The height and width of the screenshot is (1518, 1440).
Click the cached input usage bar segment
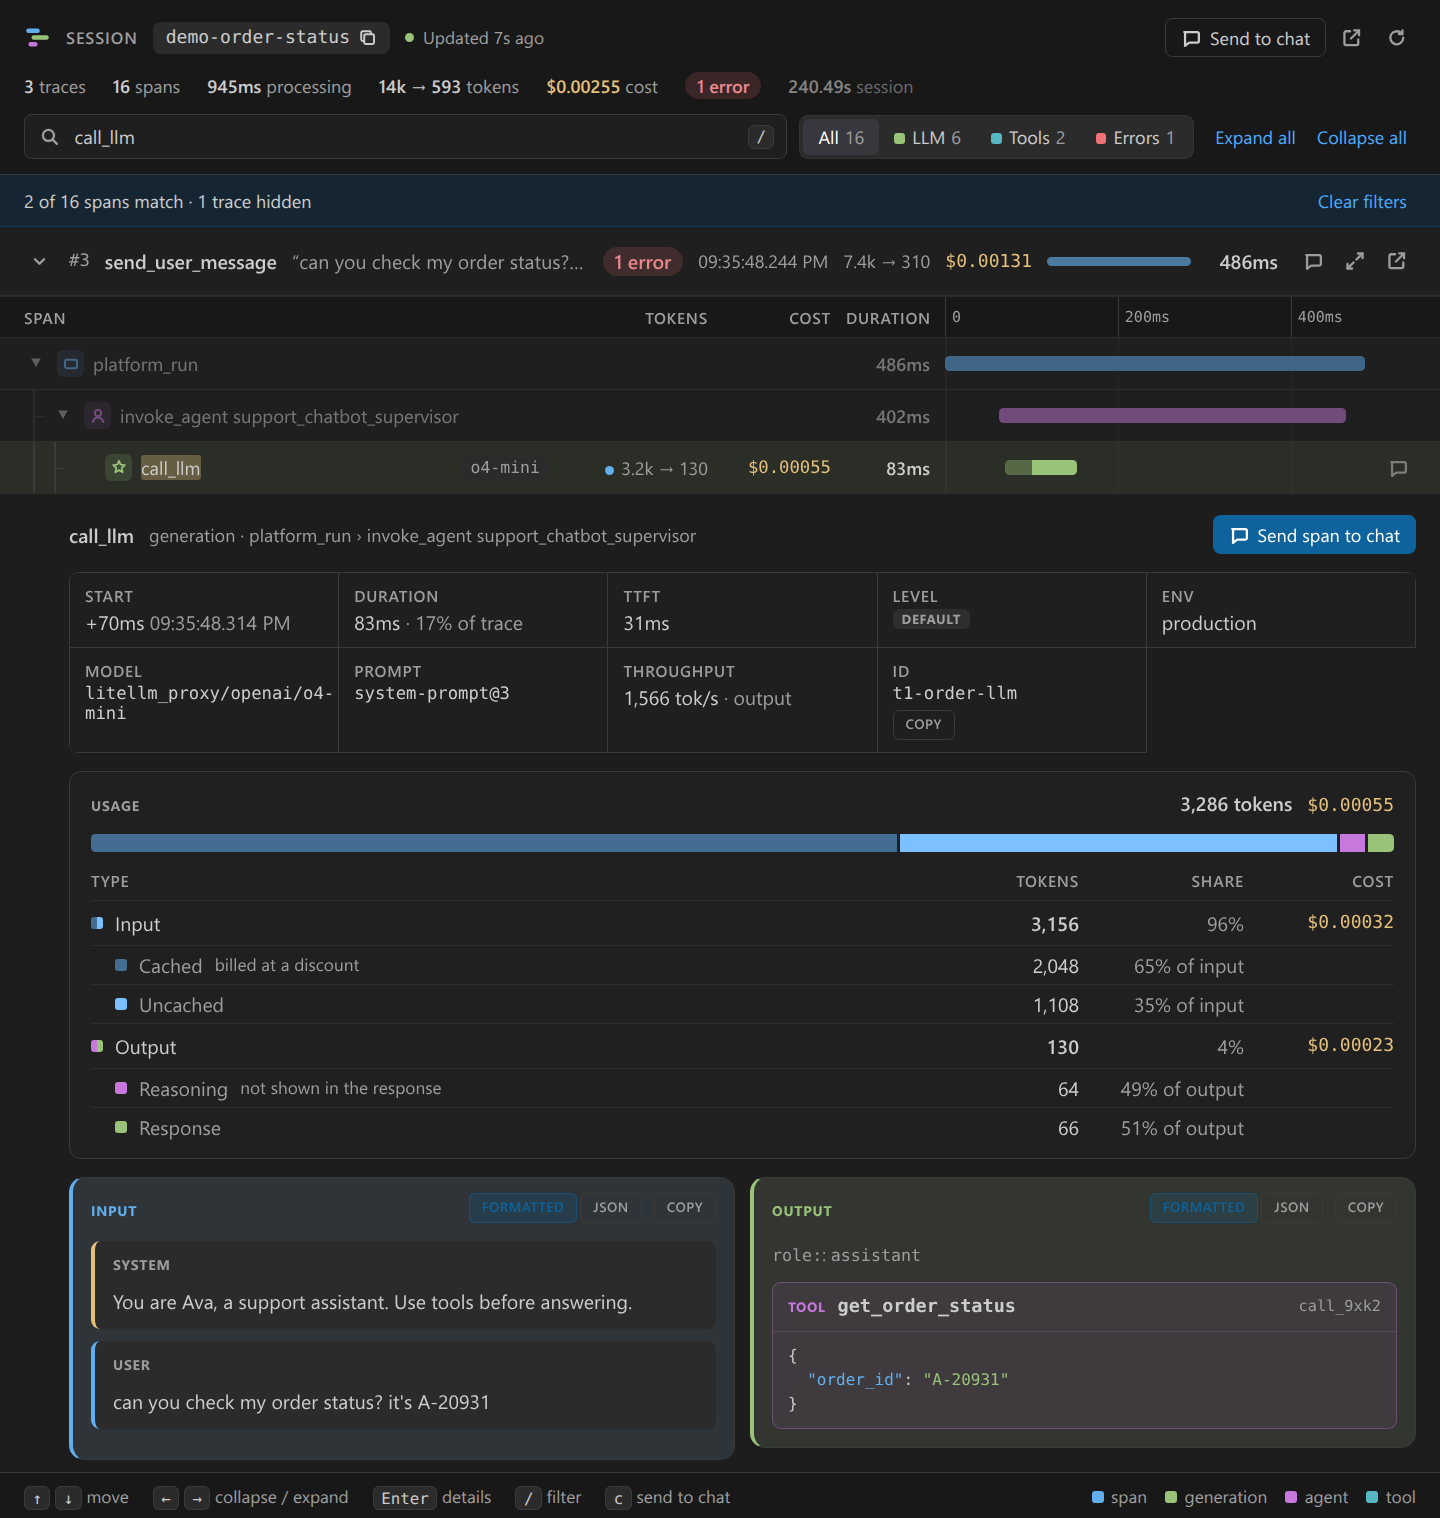[494, 843]
